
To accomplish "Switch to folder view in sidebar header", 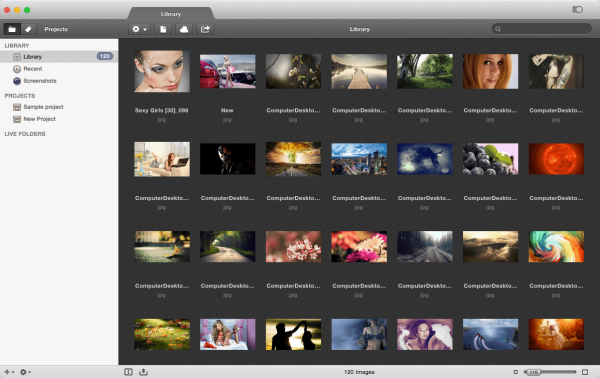I will [x=12, y=29].
